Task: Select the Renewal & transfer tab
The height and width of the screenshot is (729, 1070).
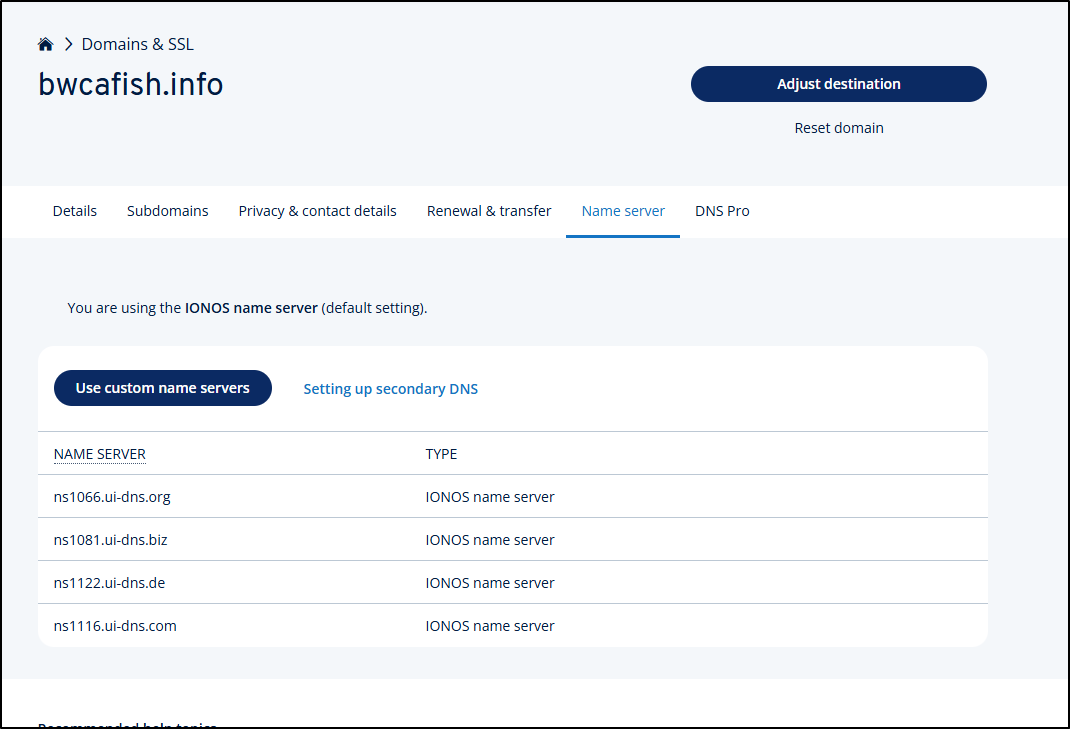Action: click(489, 211)
